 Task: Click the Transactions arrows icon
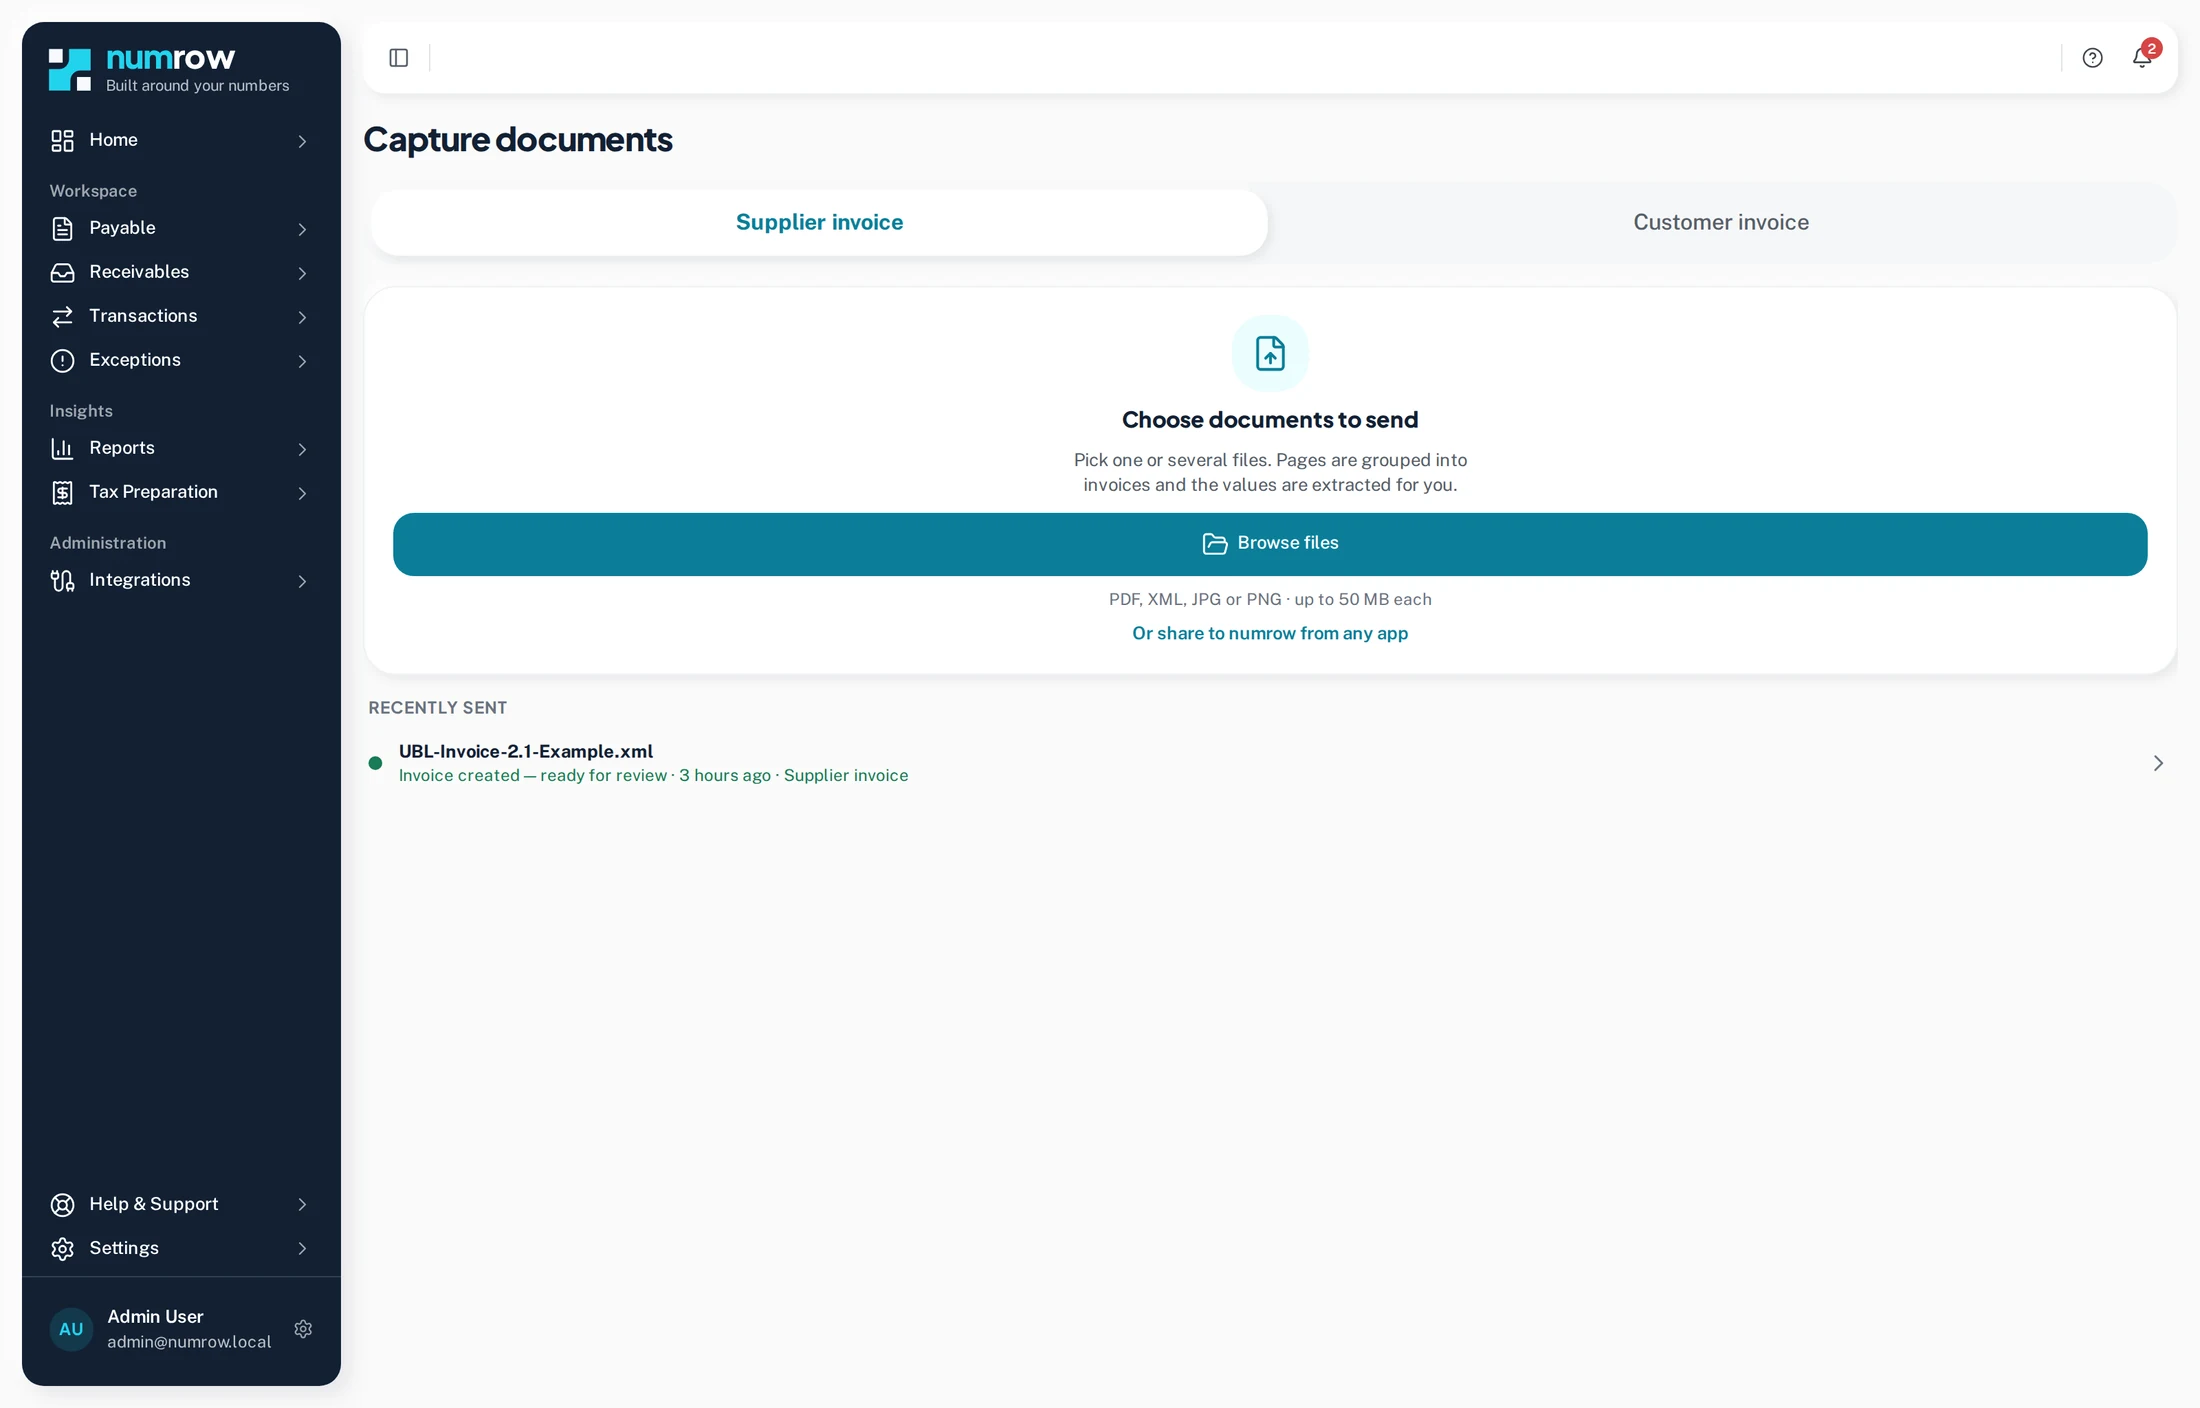click(63, 317)
